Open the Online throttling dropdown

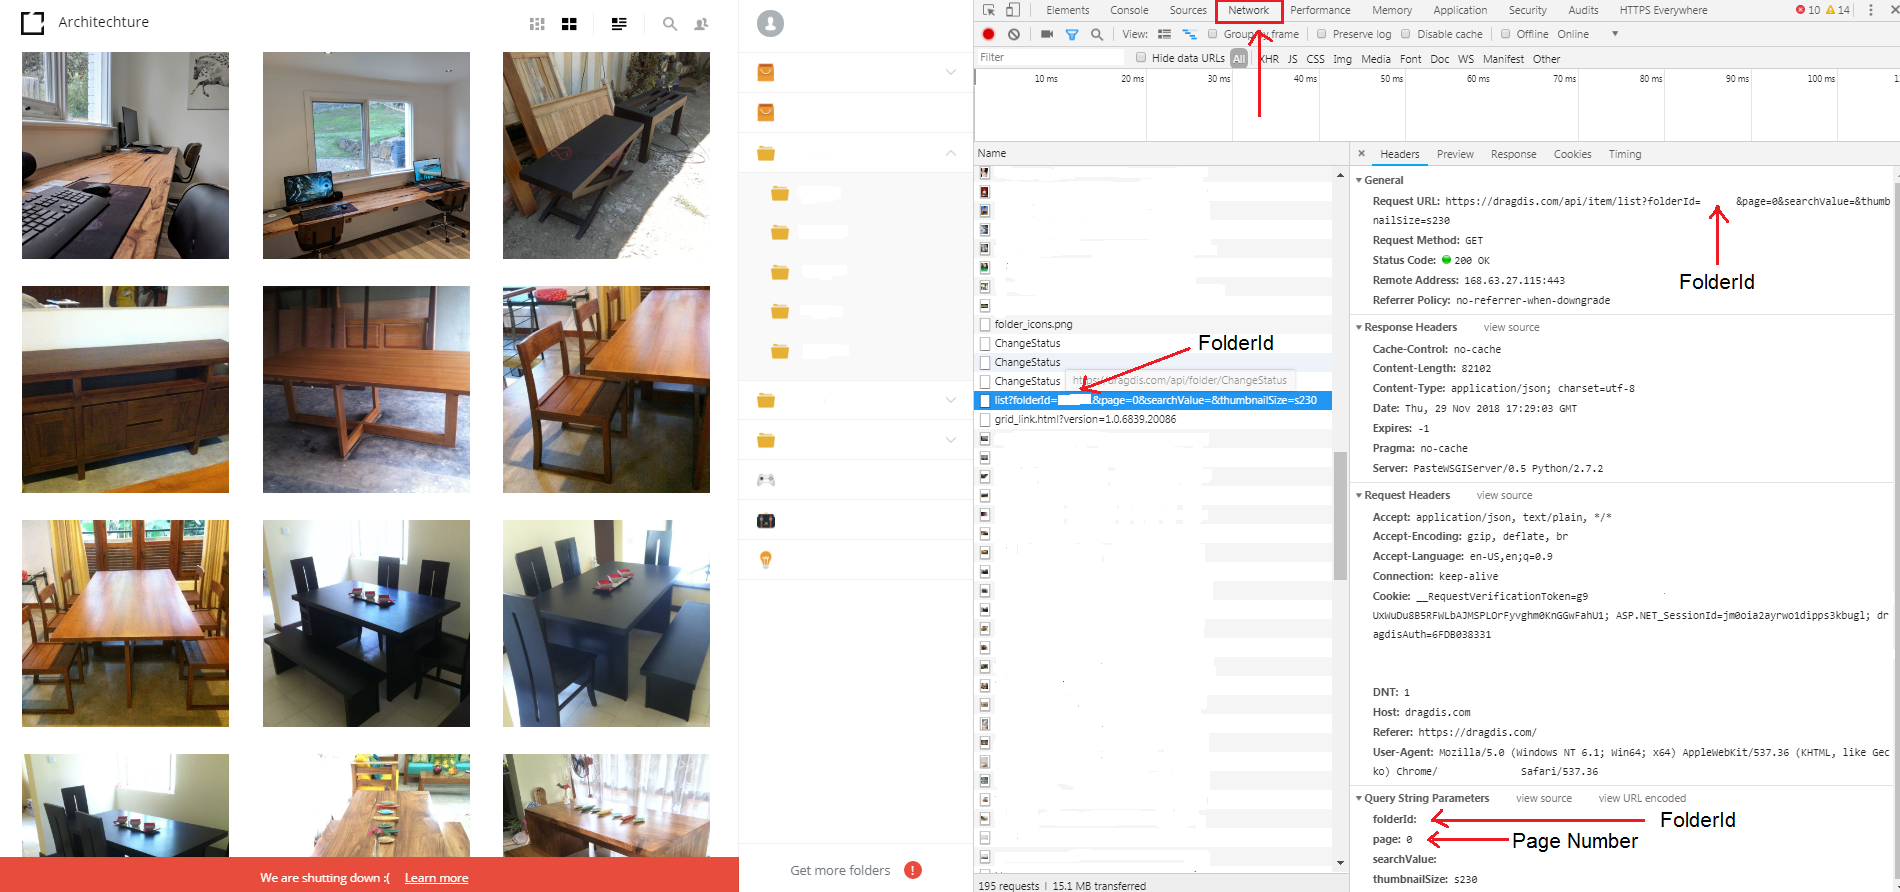point(1588,34)
